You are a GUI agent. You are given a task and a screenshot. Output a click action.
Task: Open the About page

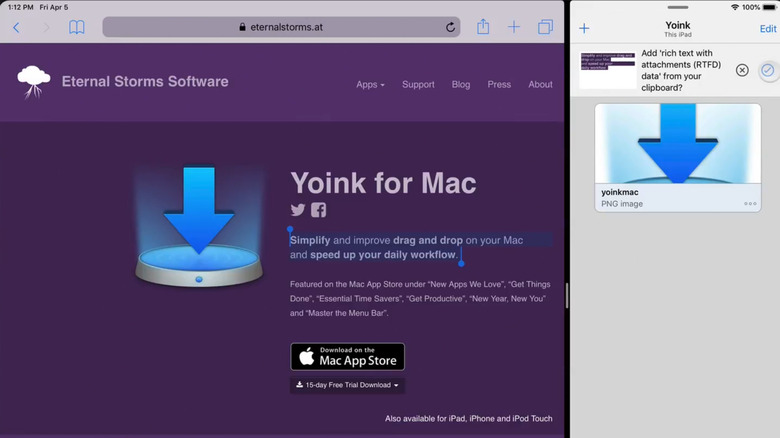540,85
